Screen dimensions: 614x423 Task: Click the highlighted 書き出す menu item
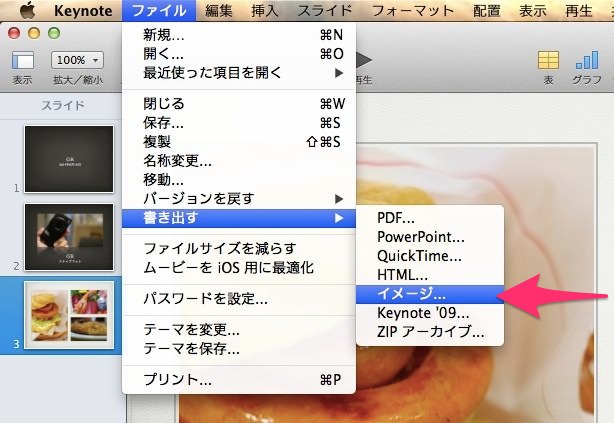pos(239,218)
